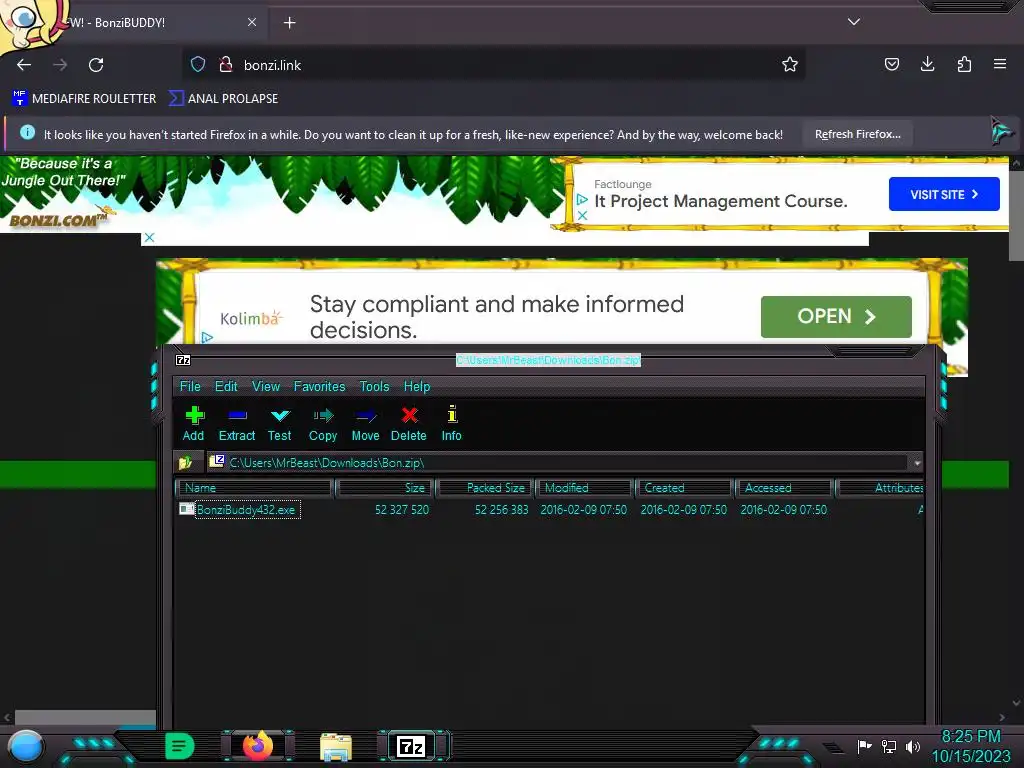Open the Edit menu in 7-Zip
Screen dimensions: 1024x768
226,387
